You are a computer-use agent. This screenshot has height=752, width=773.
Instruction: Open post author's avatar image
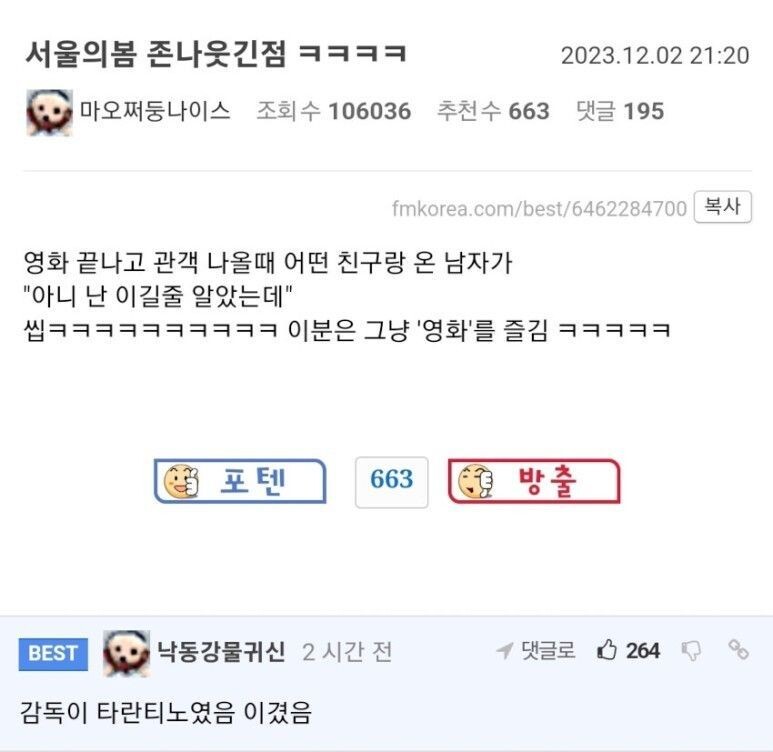click(x=49, y=112)
